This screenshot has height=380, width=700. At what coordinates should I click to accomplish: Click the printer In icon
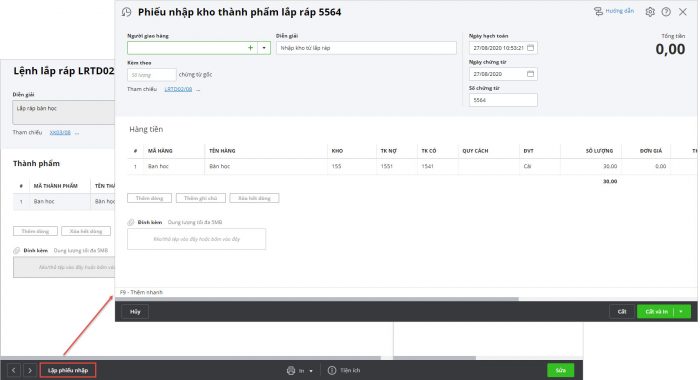pos(291,370)
